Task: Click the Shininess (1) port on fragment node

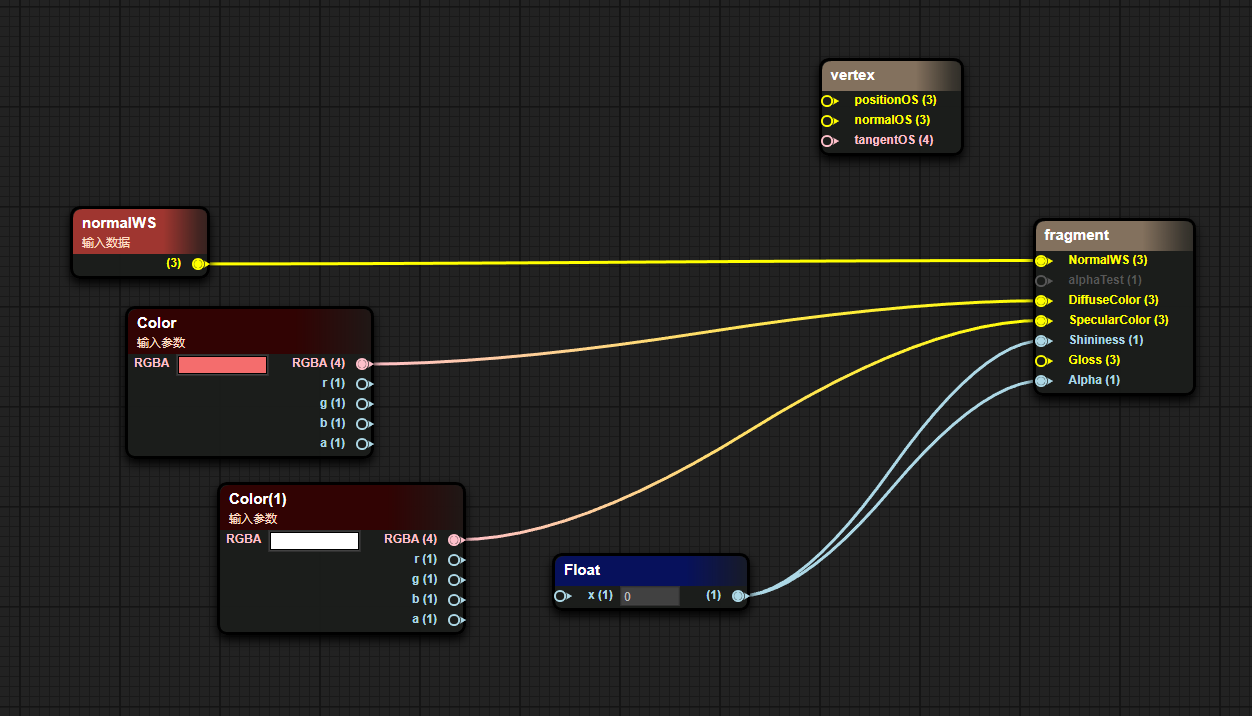Action: point(1043,340)
